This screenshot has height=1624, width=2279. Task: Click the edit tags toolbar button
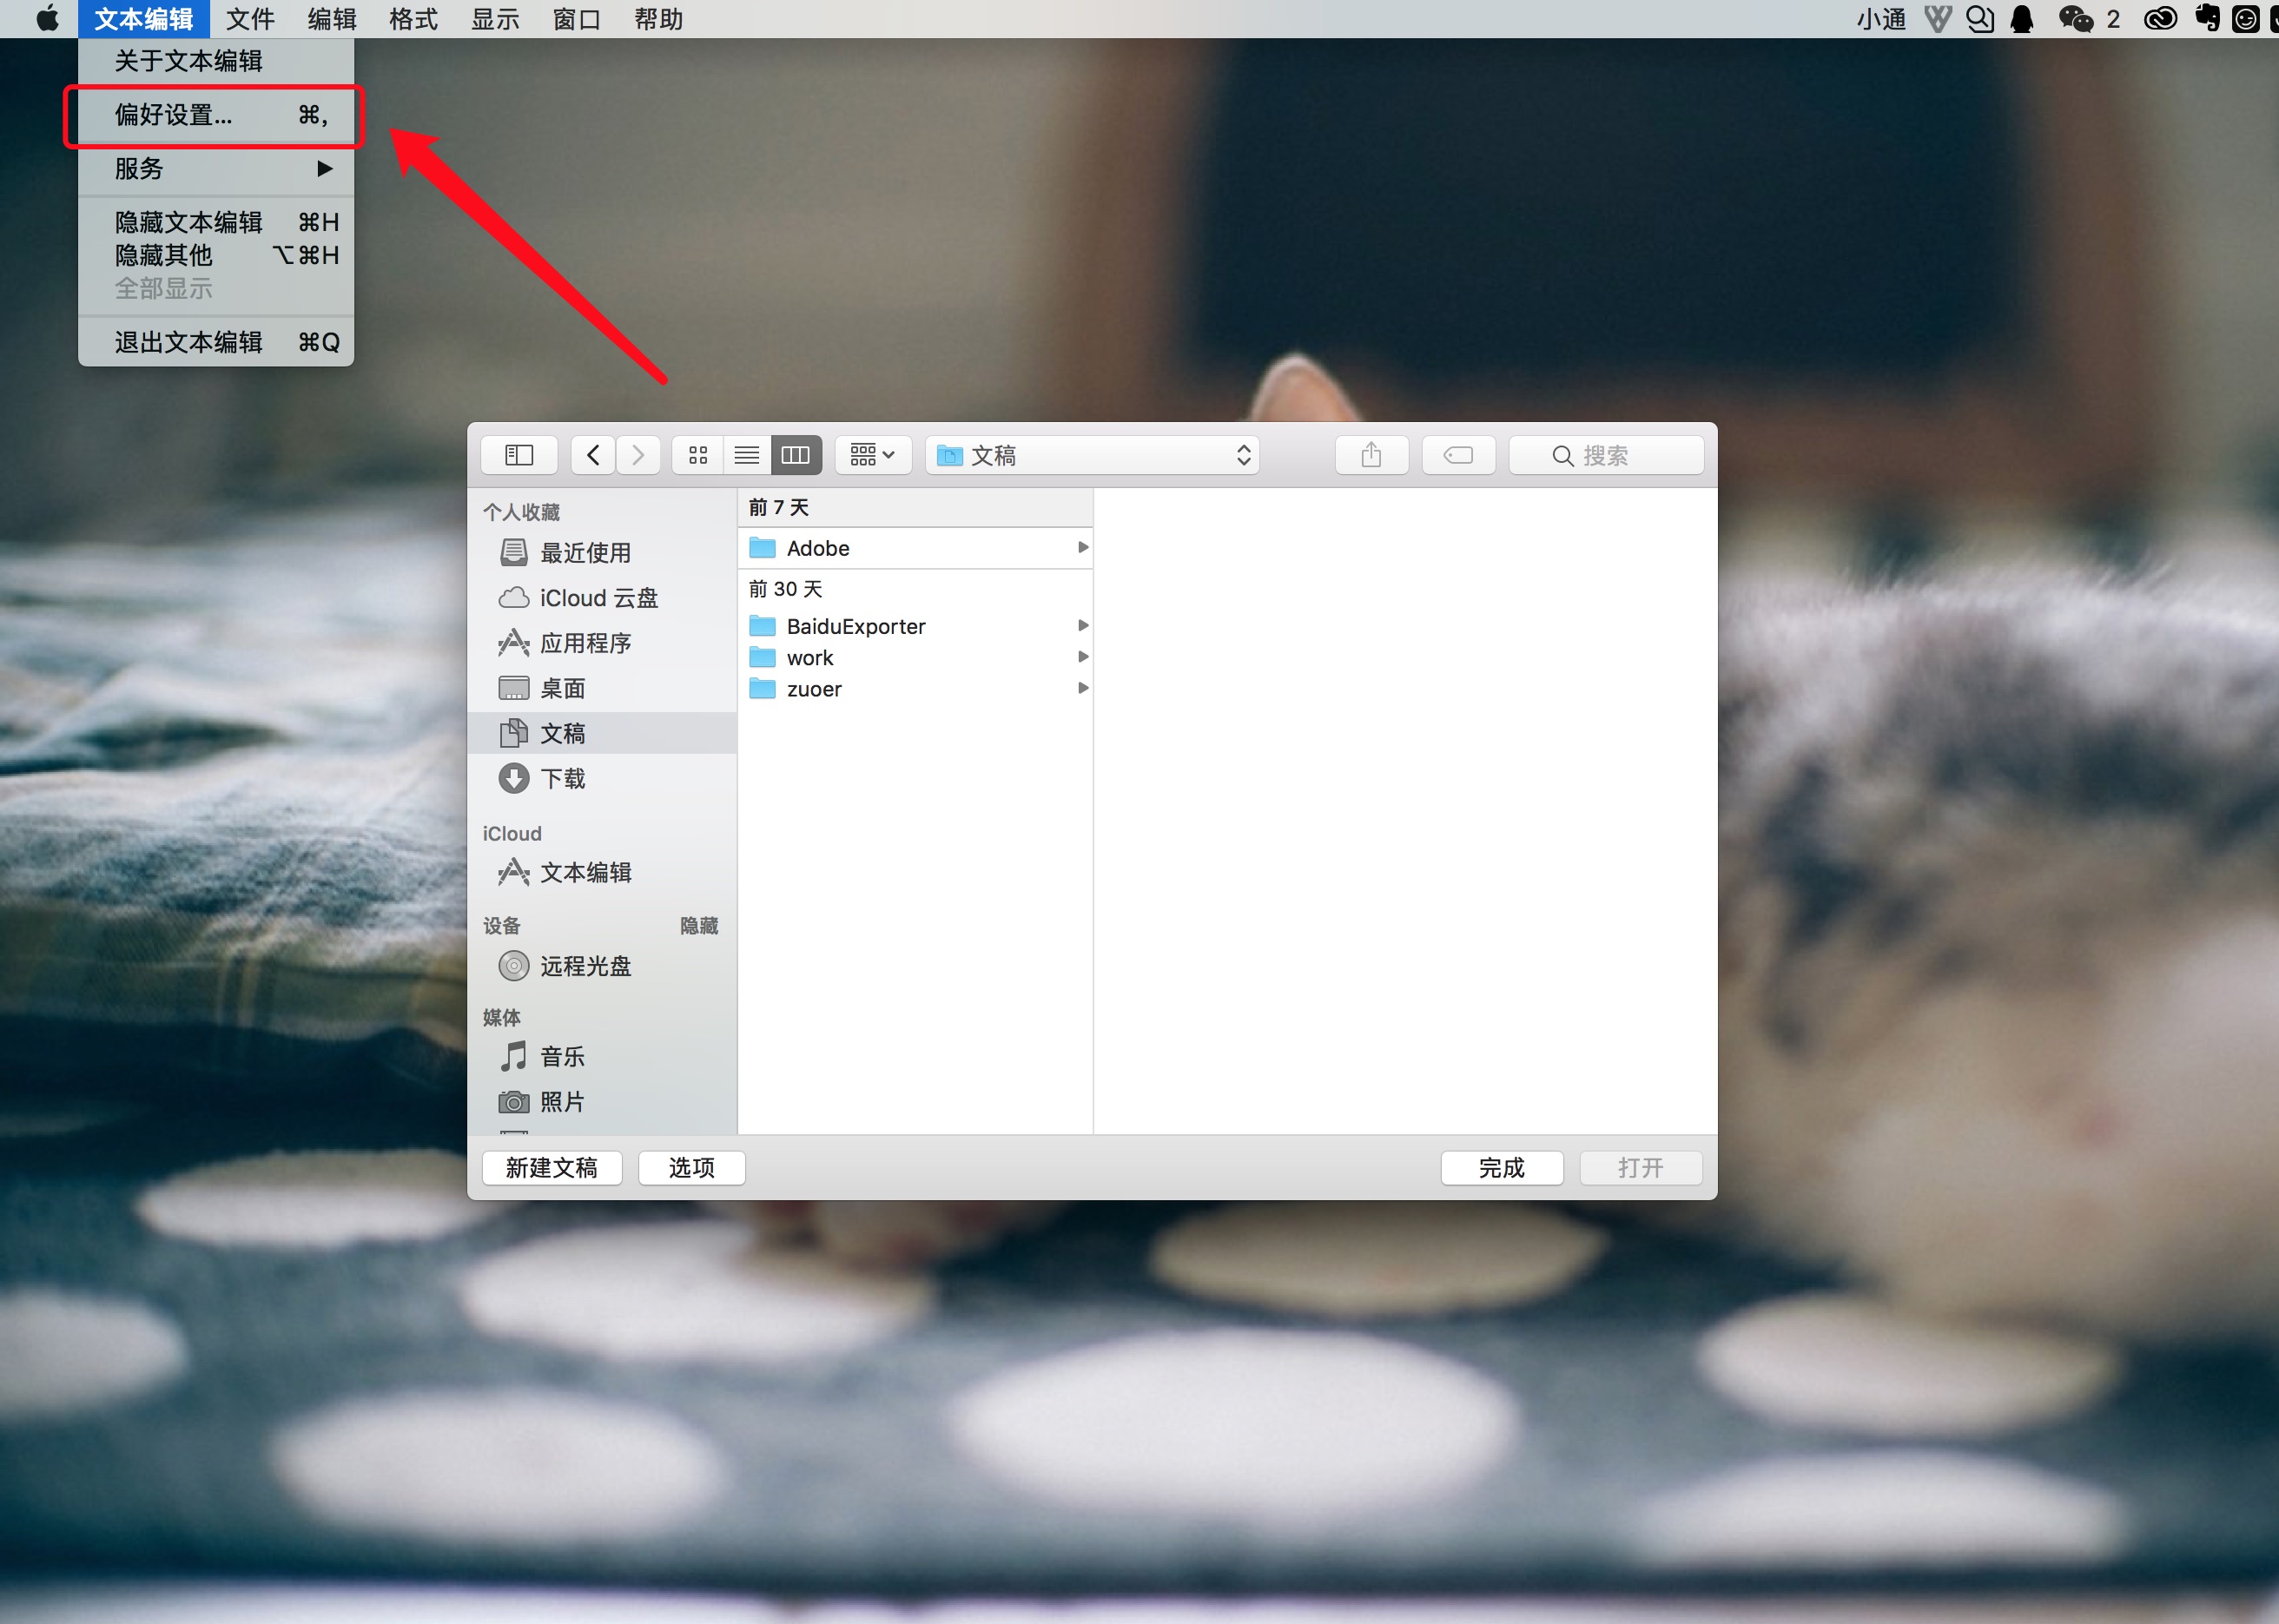click(x=1458, y=455)
